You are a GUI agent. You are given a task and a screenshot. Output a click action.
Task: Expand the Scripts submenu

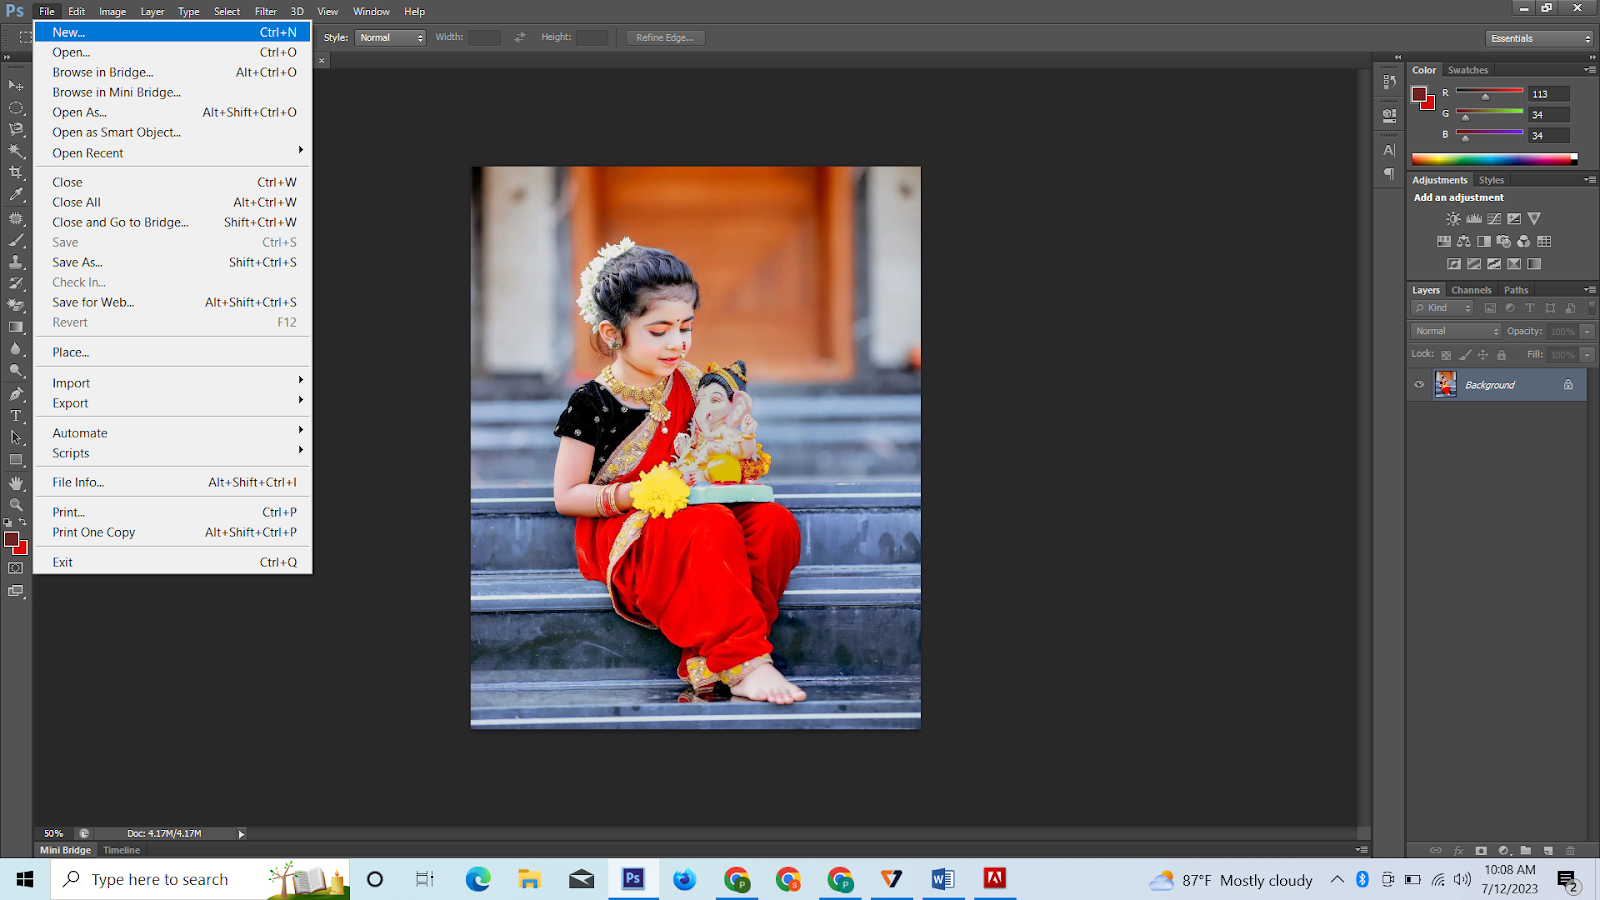(173, 453)
